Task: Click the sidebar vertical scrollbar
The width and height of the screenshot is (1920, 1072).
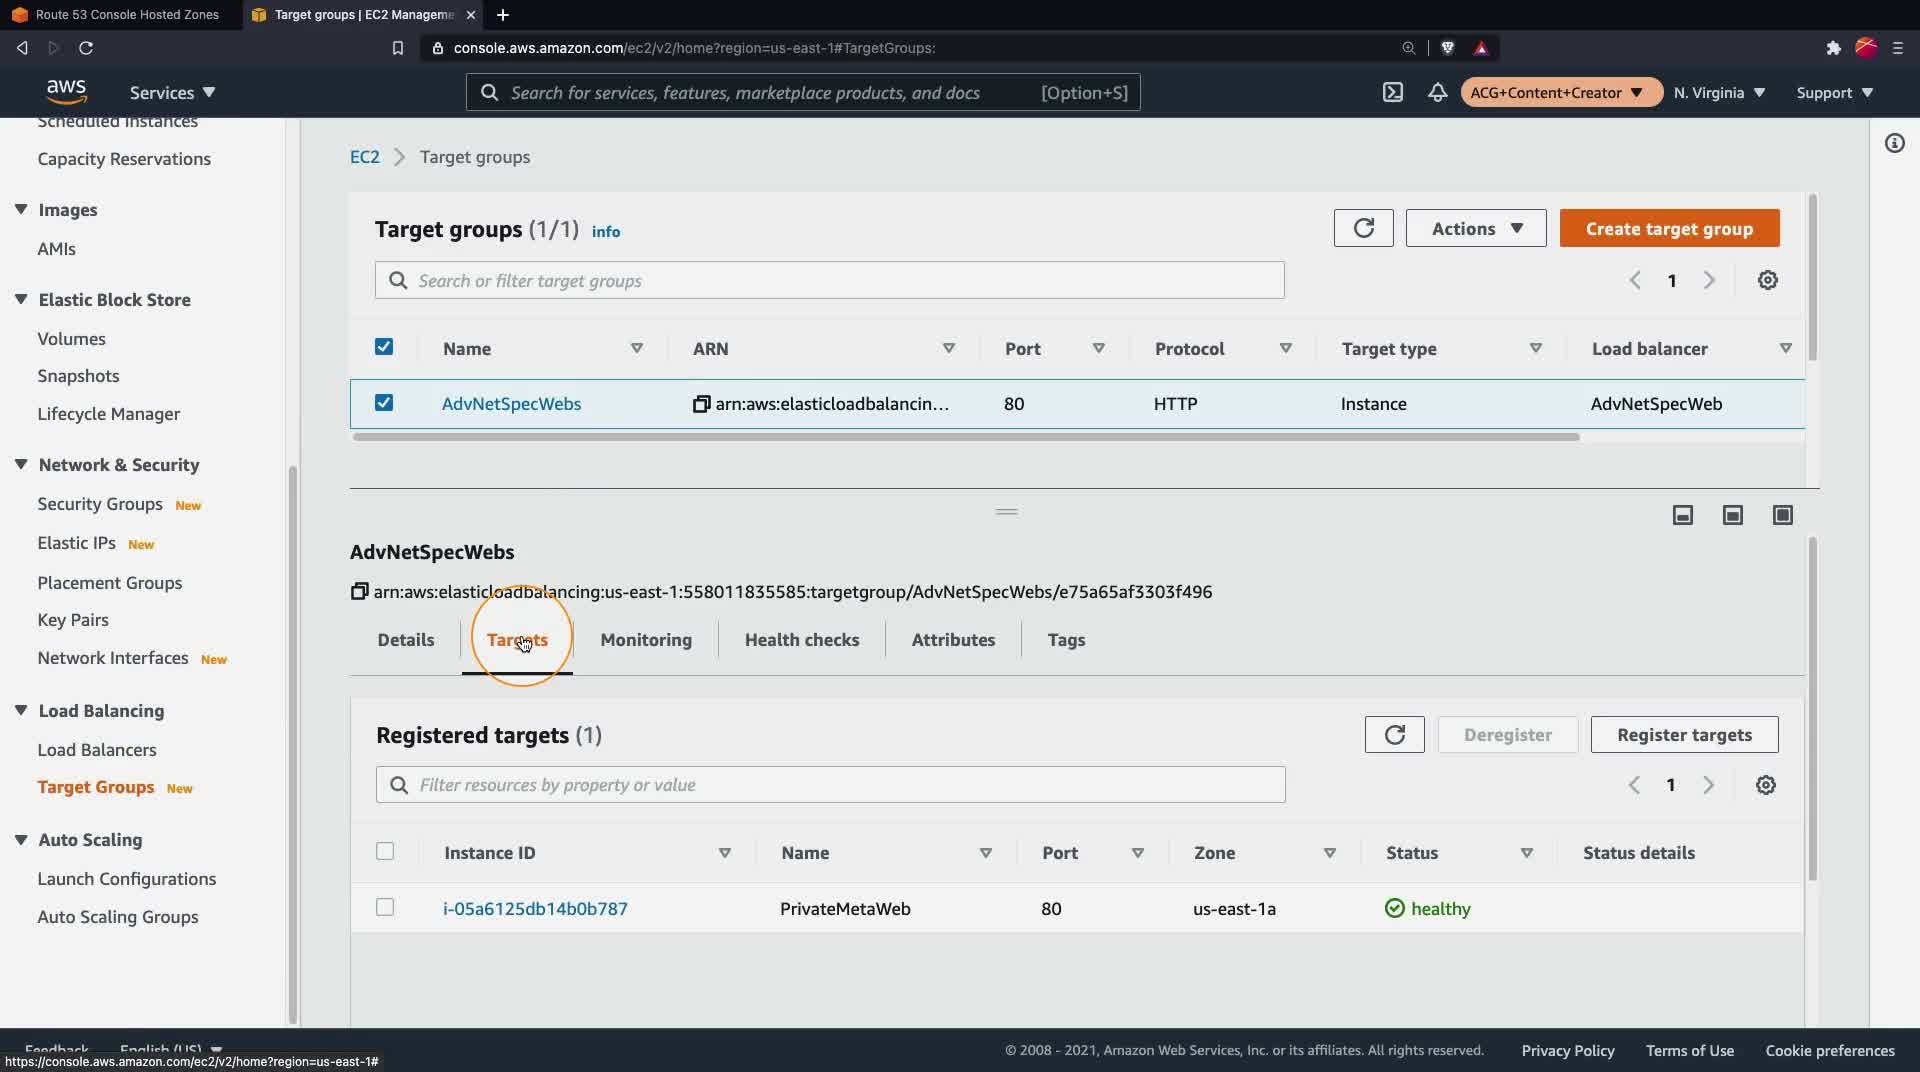Action: click(293, 745)
